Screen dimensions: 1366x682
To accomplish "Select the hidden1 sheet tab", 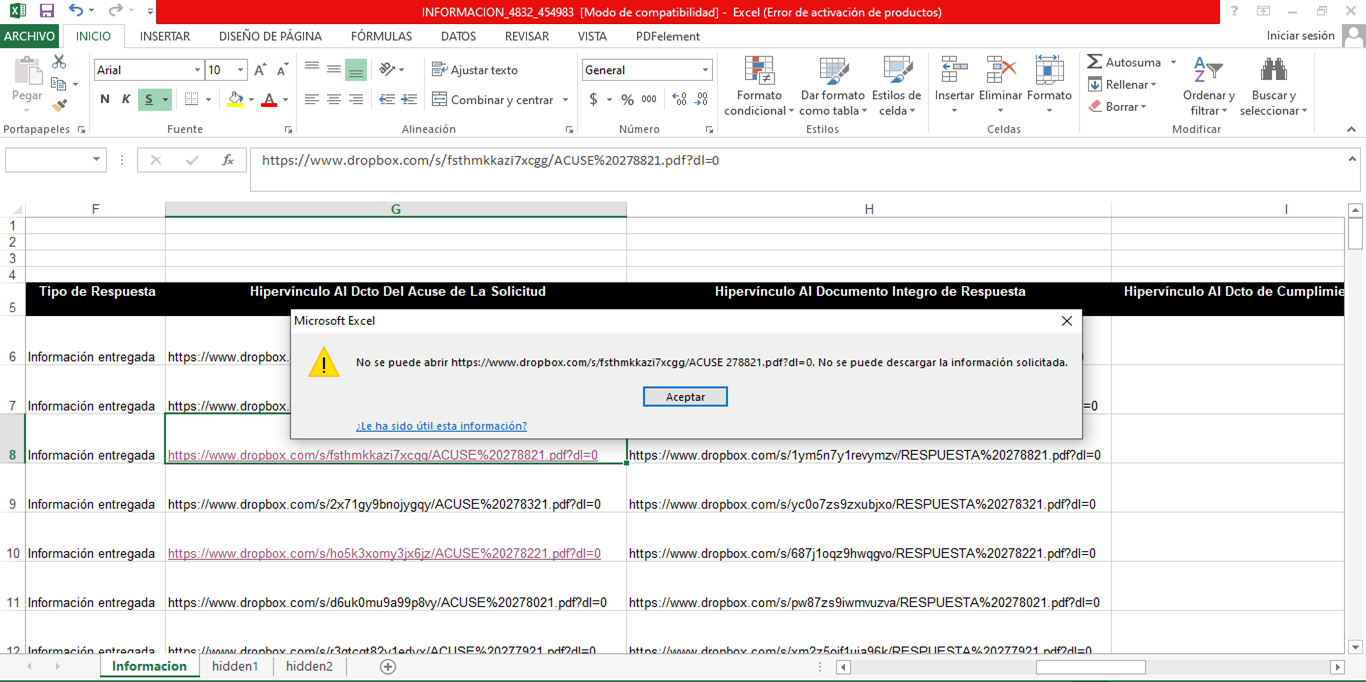I will tap(235, 666).
